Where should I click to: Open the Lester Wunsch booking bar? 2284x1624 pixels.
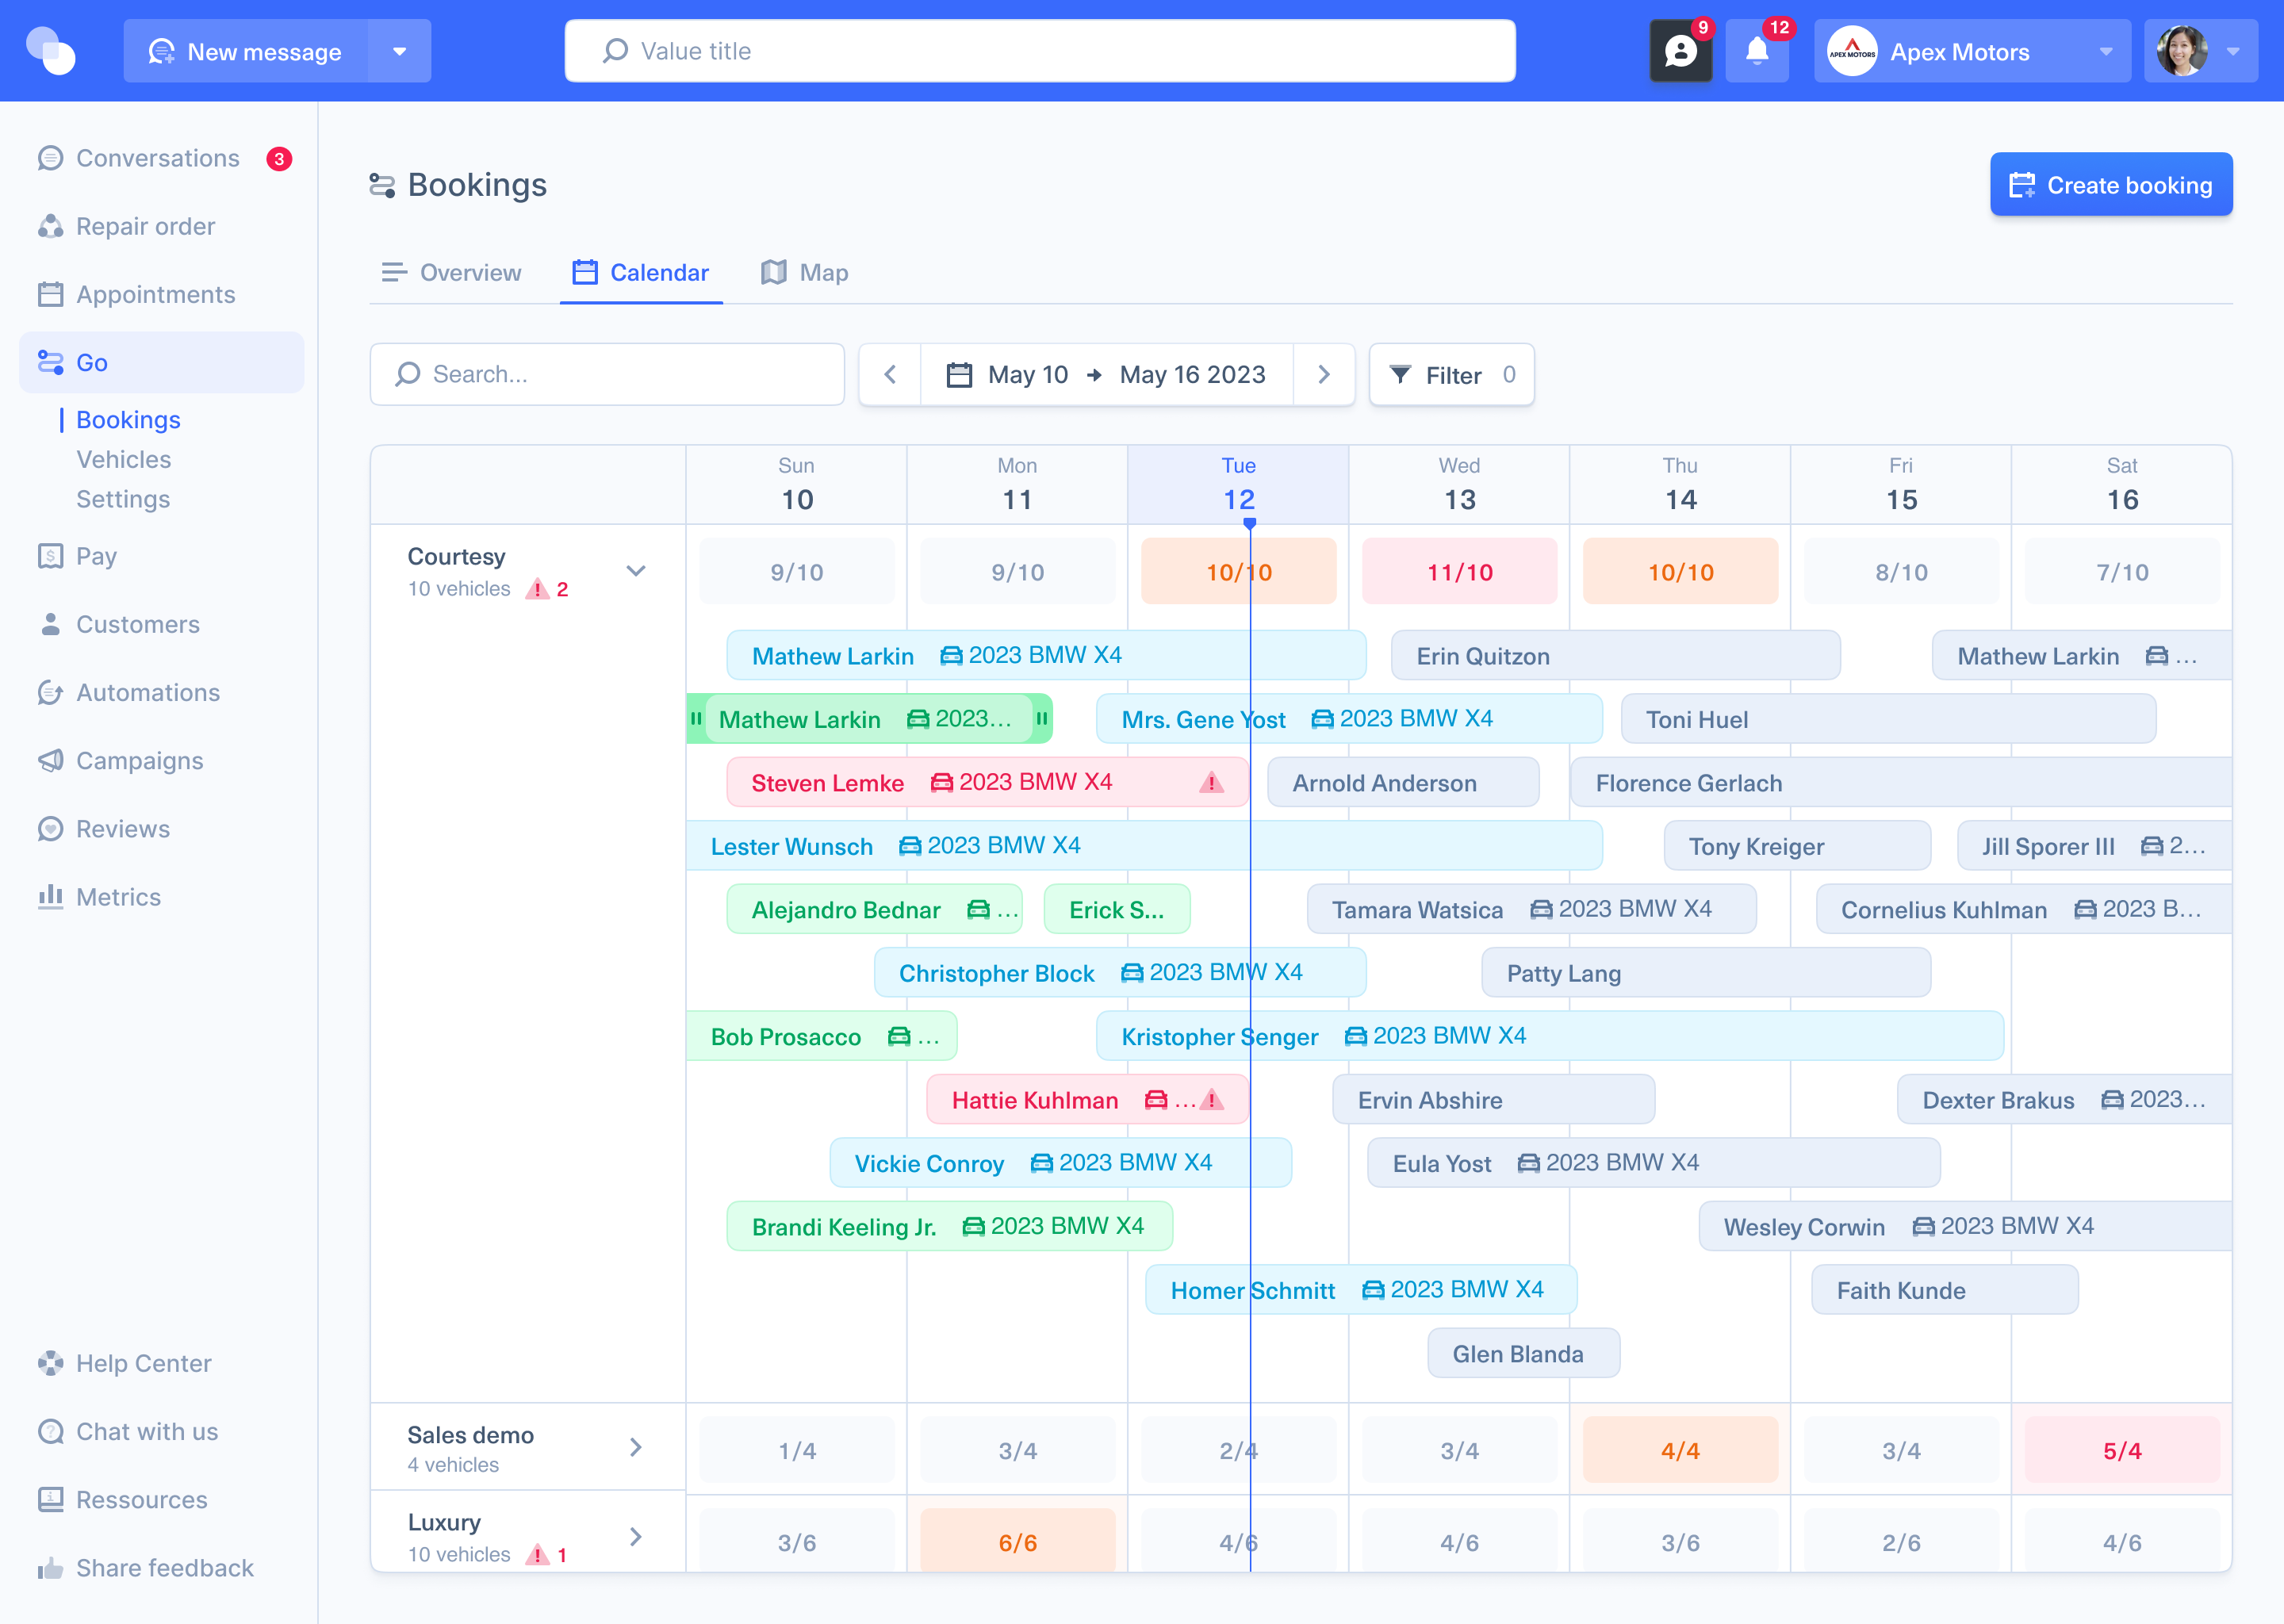tap(1144, 846)
